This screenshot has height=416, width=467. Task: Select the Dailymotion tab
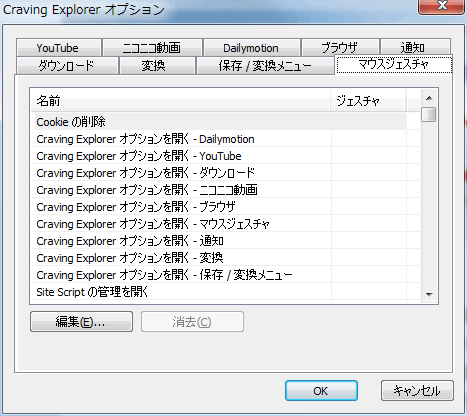[x=251, y=48]
